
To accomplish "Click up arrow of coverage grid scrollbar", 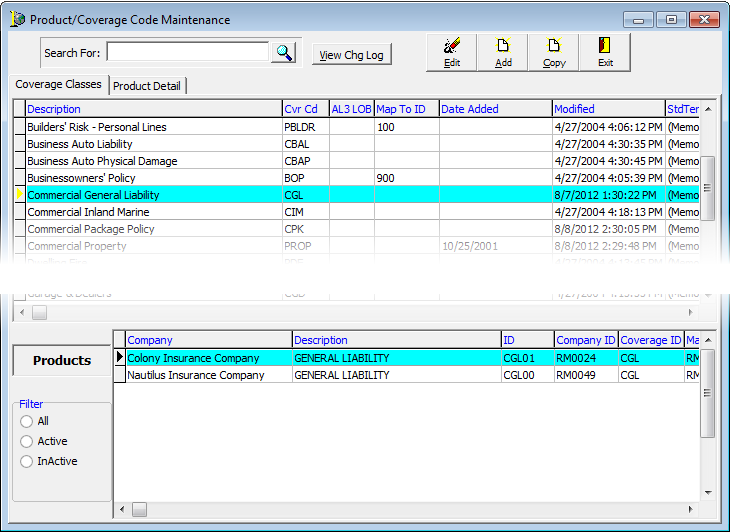I will point(708,109).
